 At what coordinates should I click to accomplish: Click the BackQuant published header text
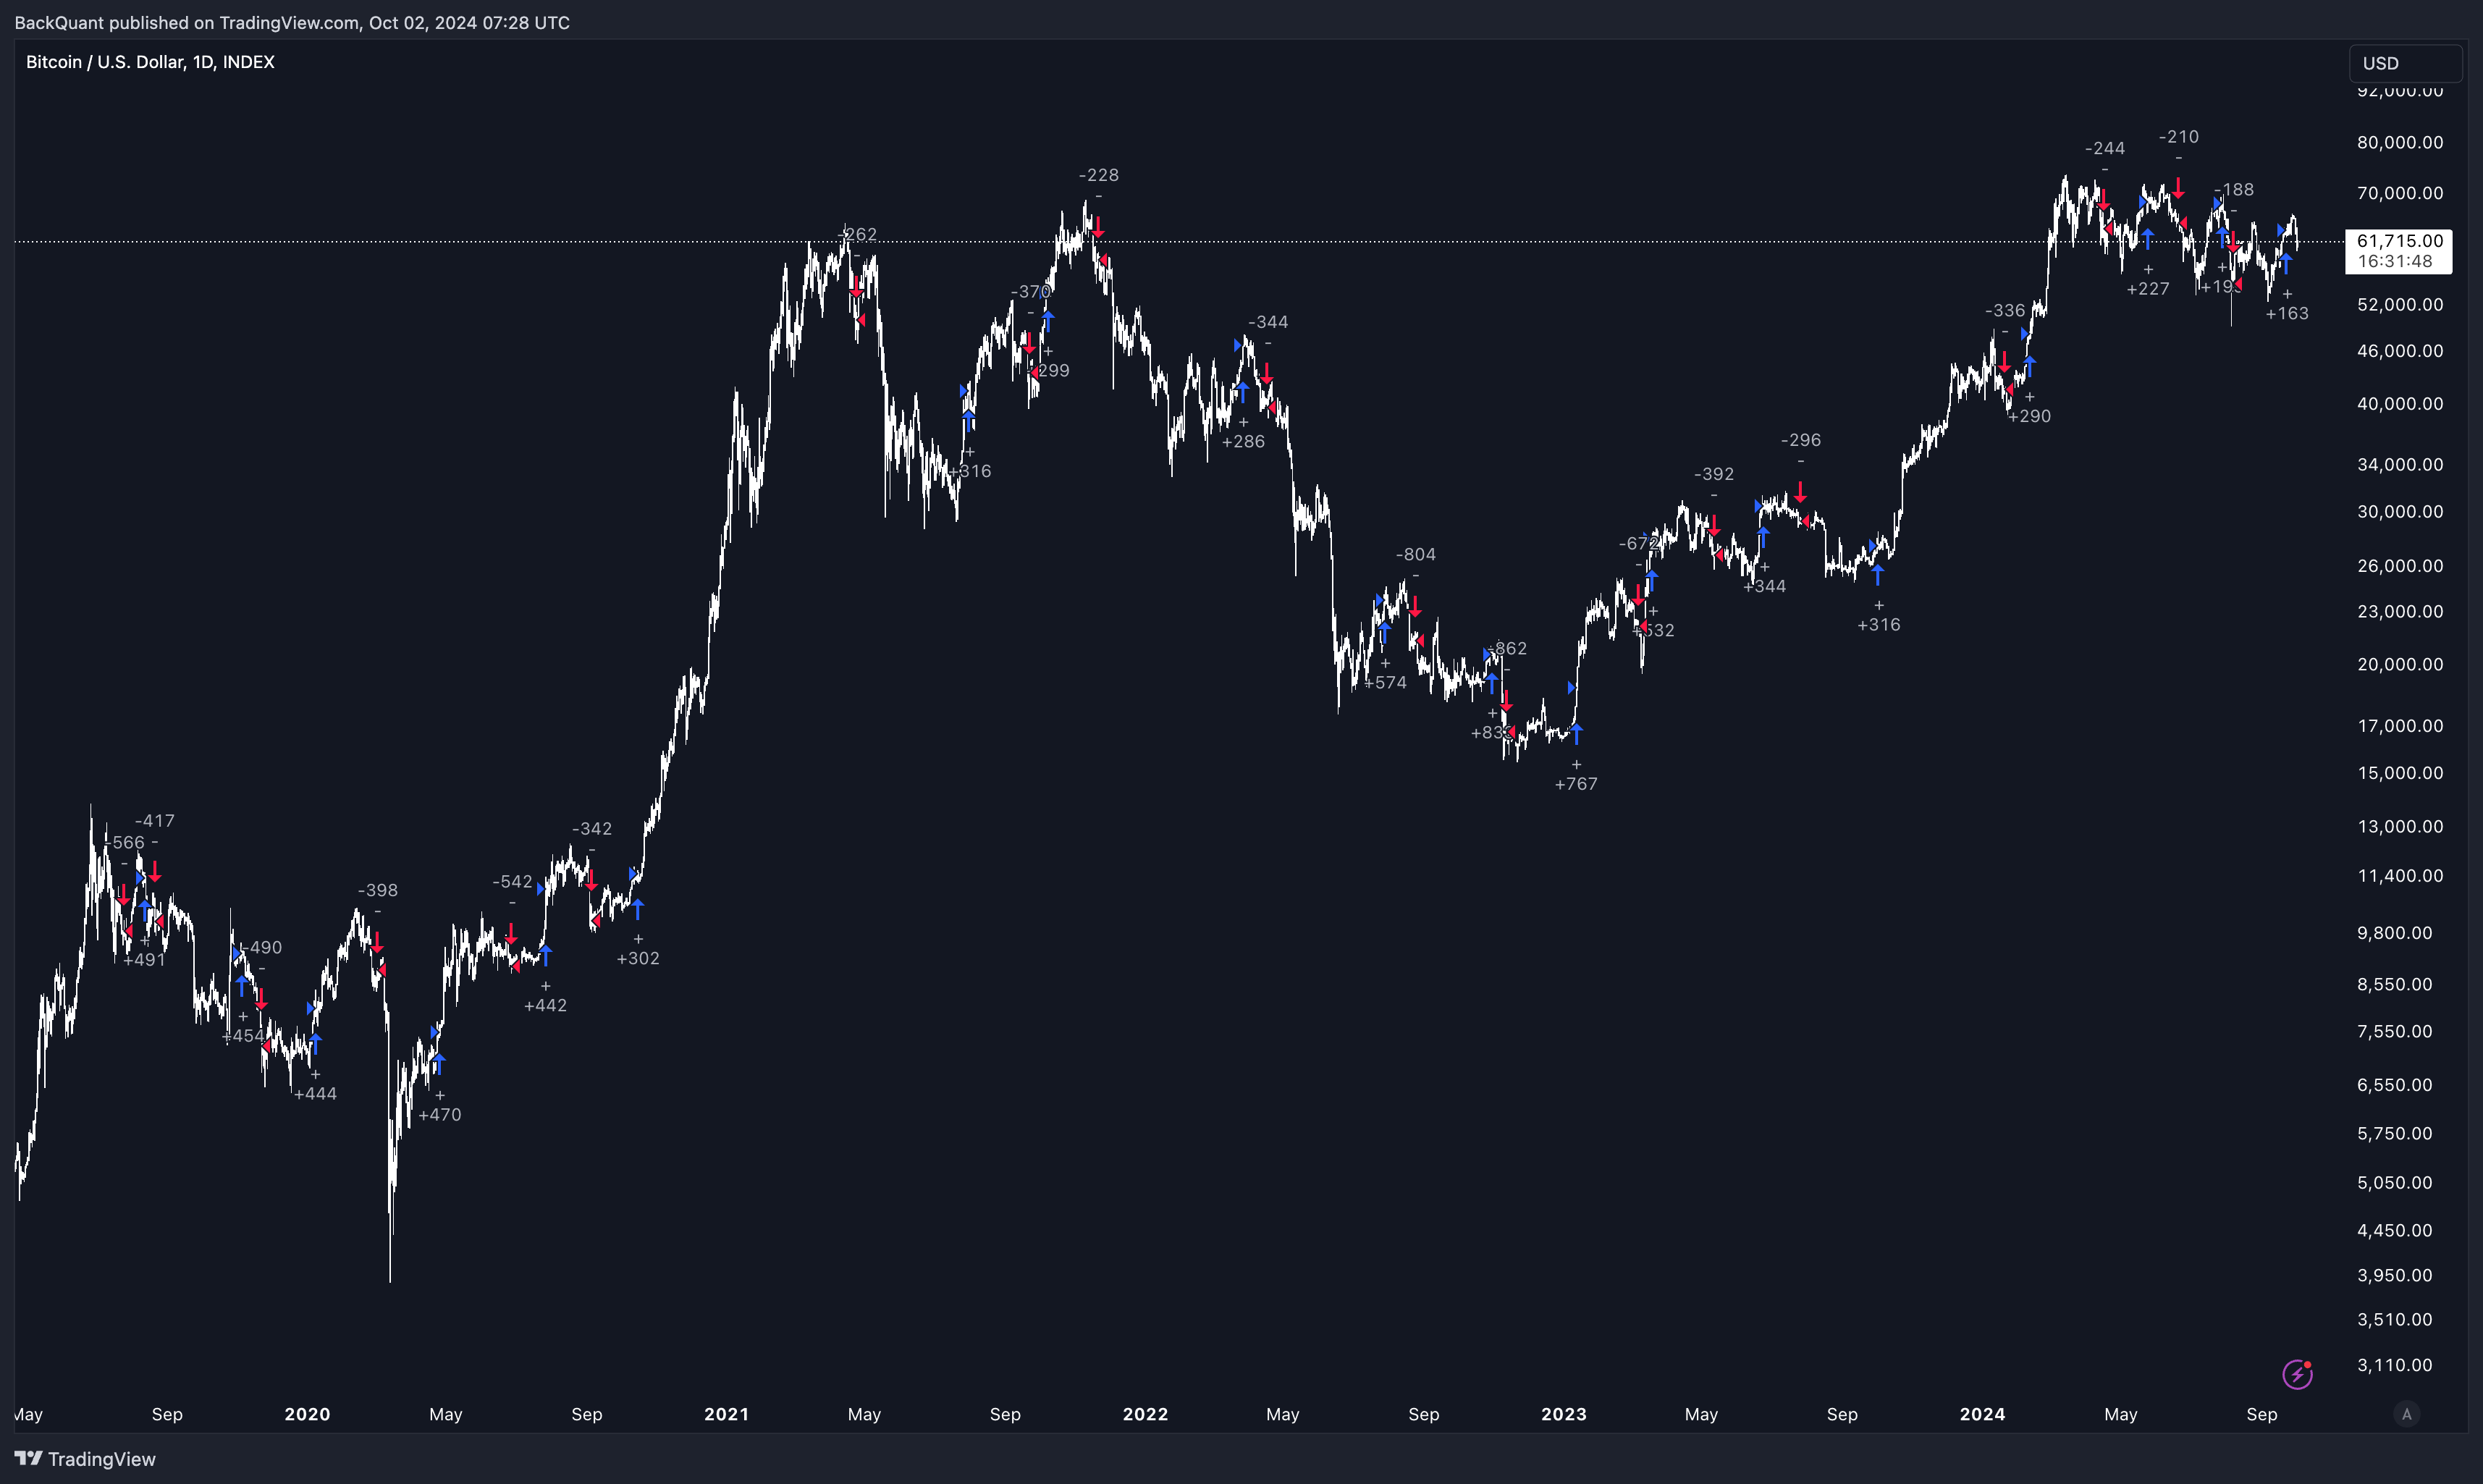[292, 22]
